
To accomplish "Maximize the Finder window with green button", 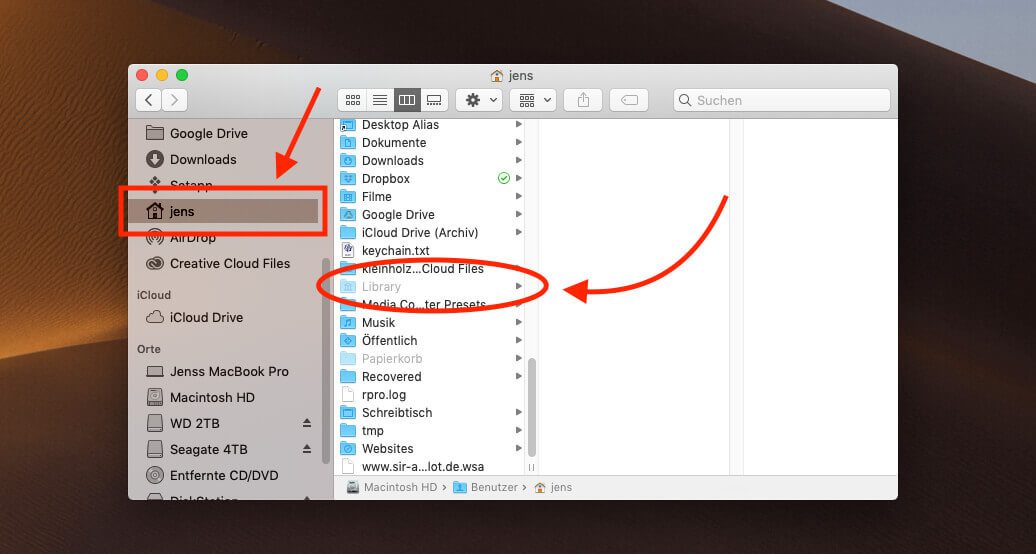I will (182, 75).
